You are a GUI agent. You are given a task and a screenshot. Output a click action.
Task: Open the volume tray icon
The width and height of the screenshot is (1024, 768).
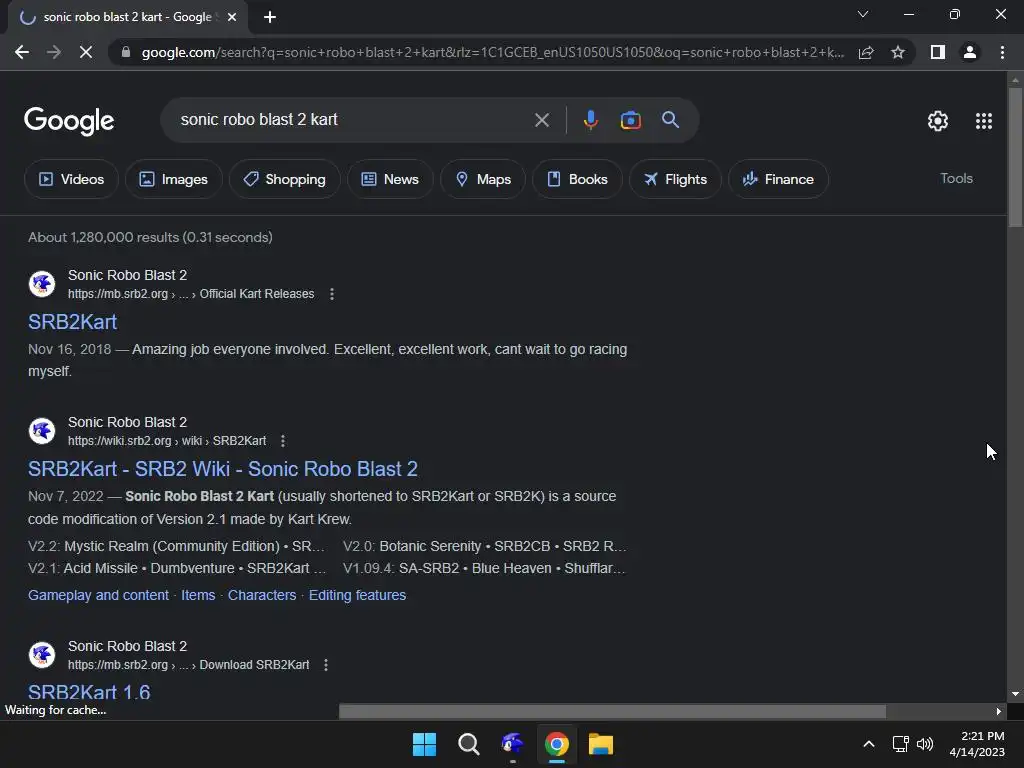pos(925,744)
